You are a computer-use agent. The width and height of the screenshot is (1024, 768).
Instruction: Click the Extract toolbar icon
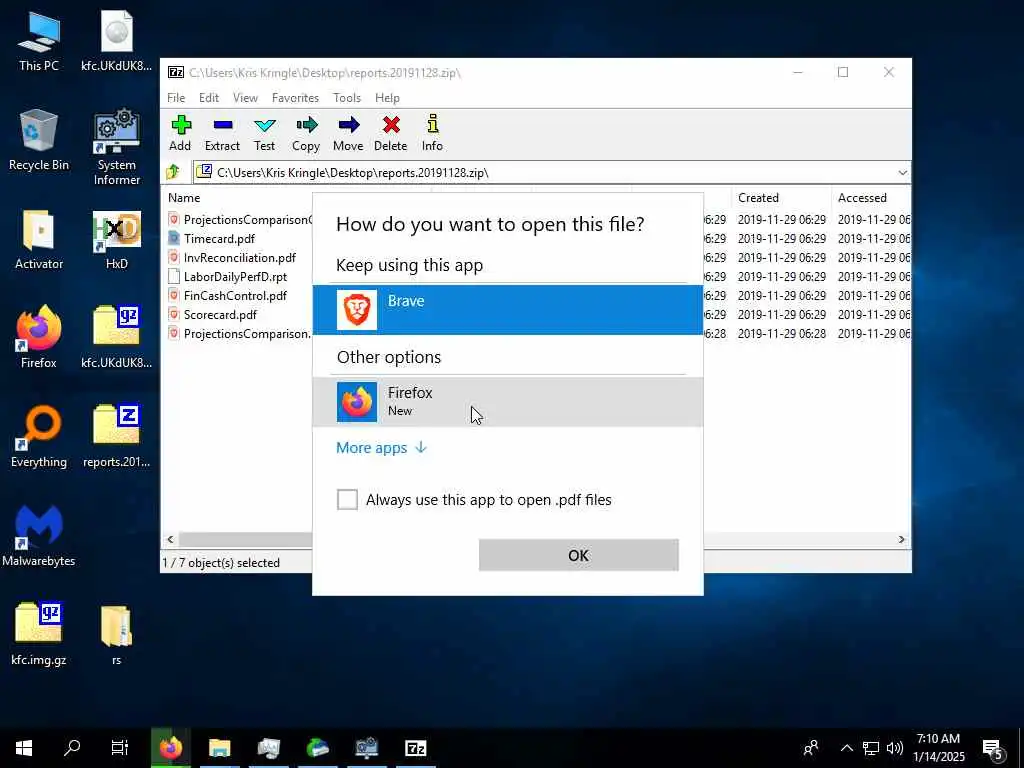[x=222, y=133]
